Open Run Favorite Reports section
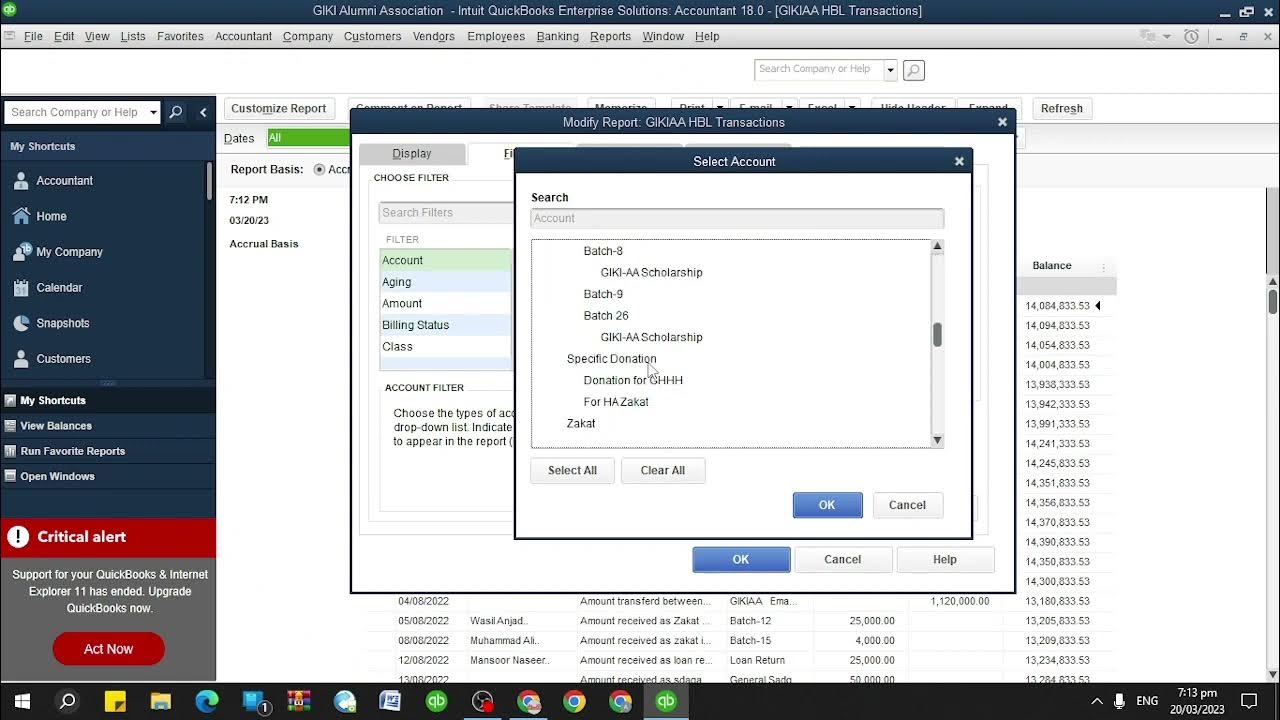This screenshot has width=1280, height=720. coord(72,451)
